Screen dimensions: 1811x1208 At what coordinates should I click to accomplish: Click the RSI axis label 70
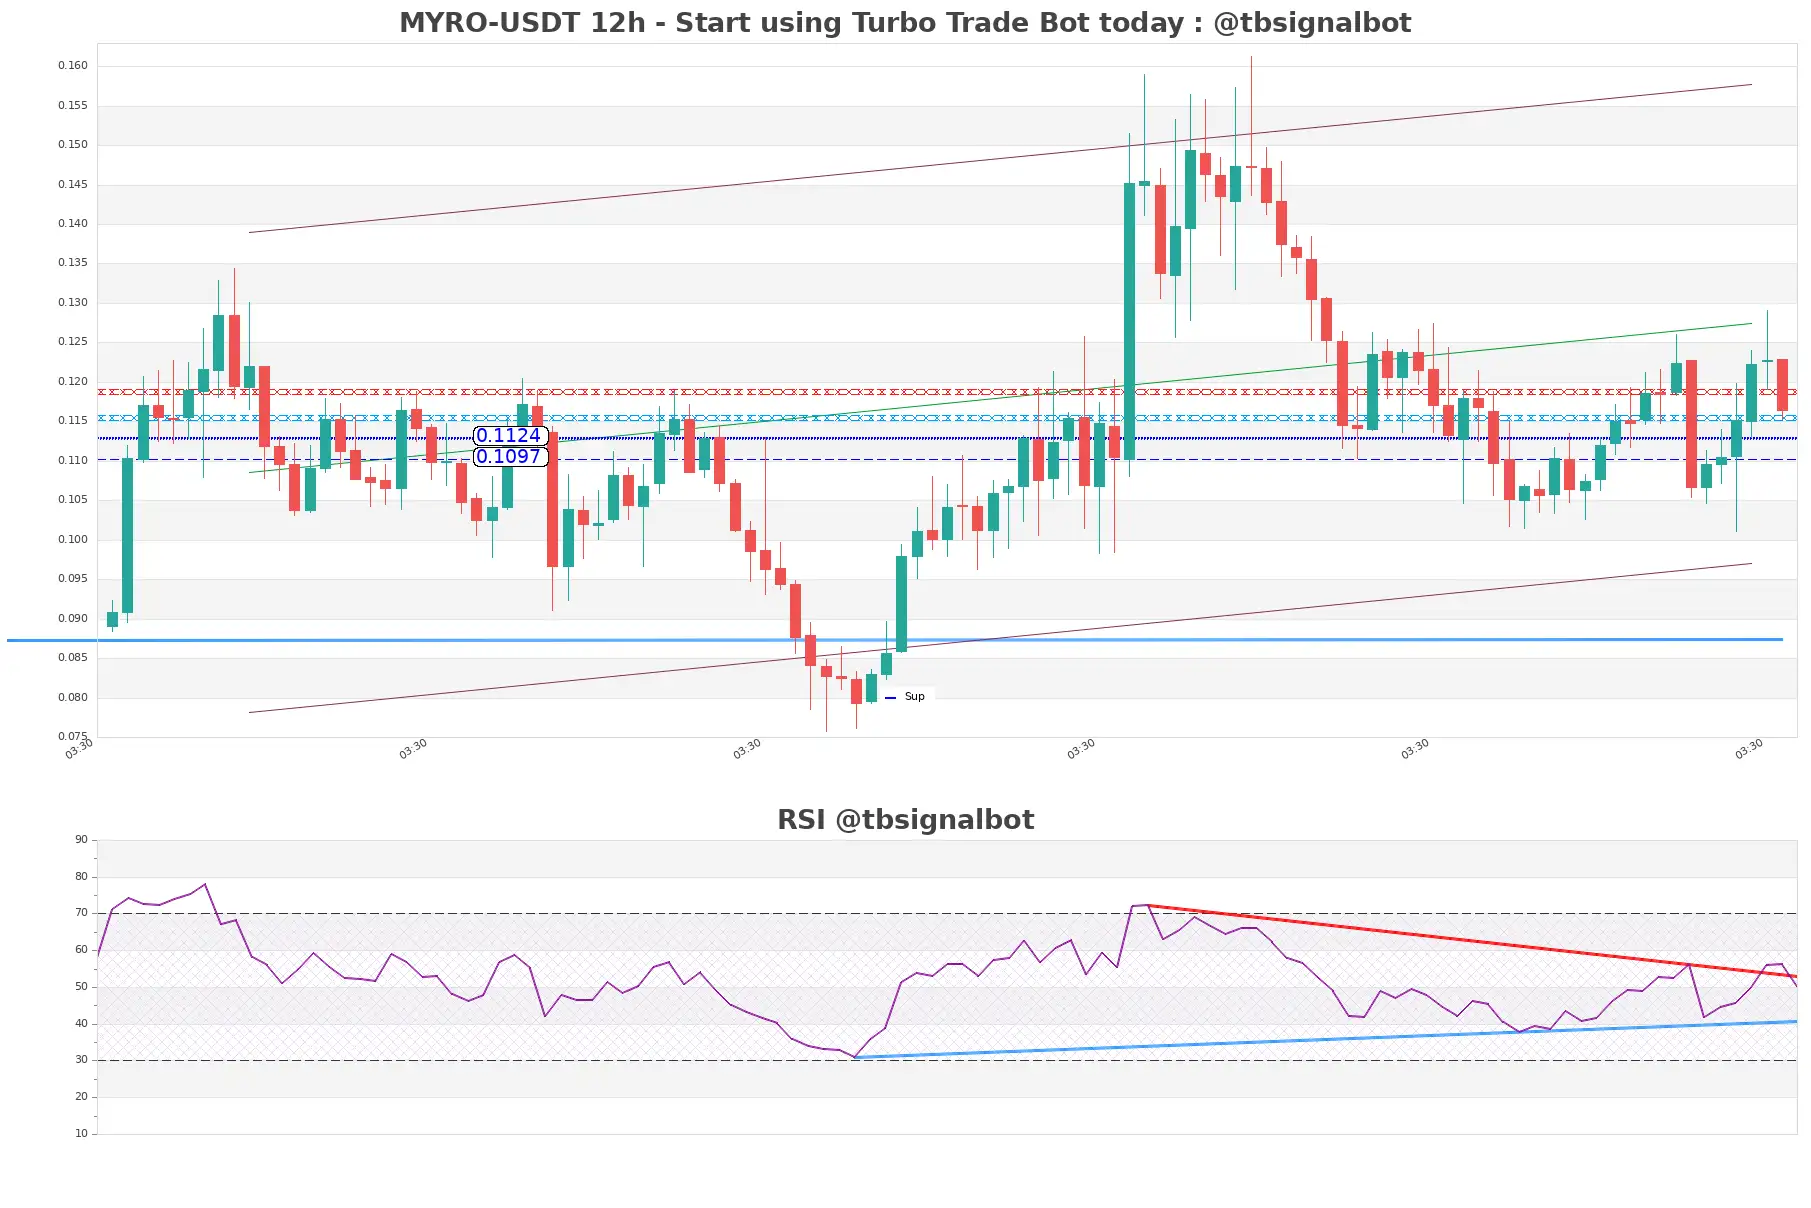pos(81,912)
